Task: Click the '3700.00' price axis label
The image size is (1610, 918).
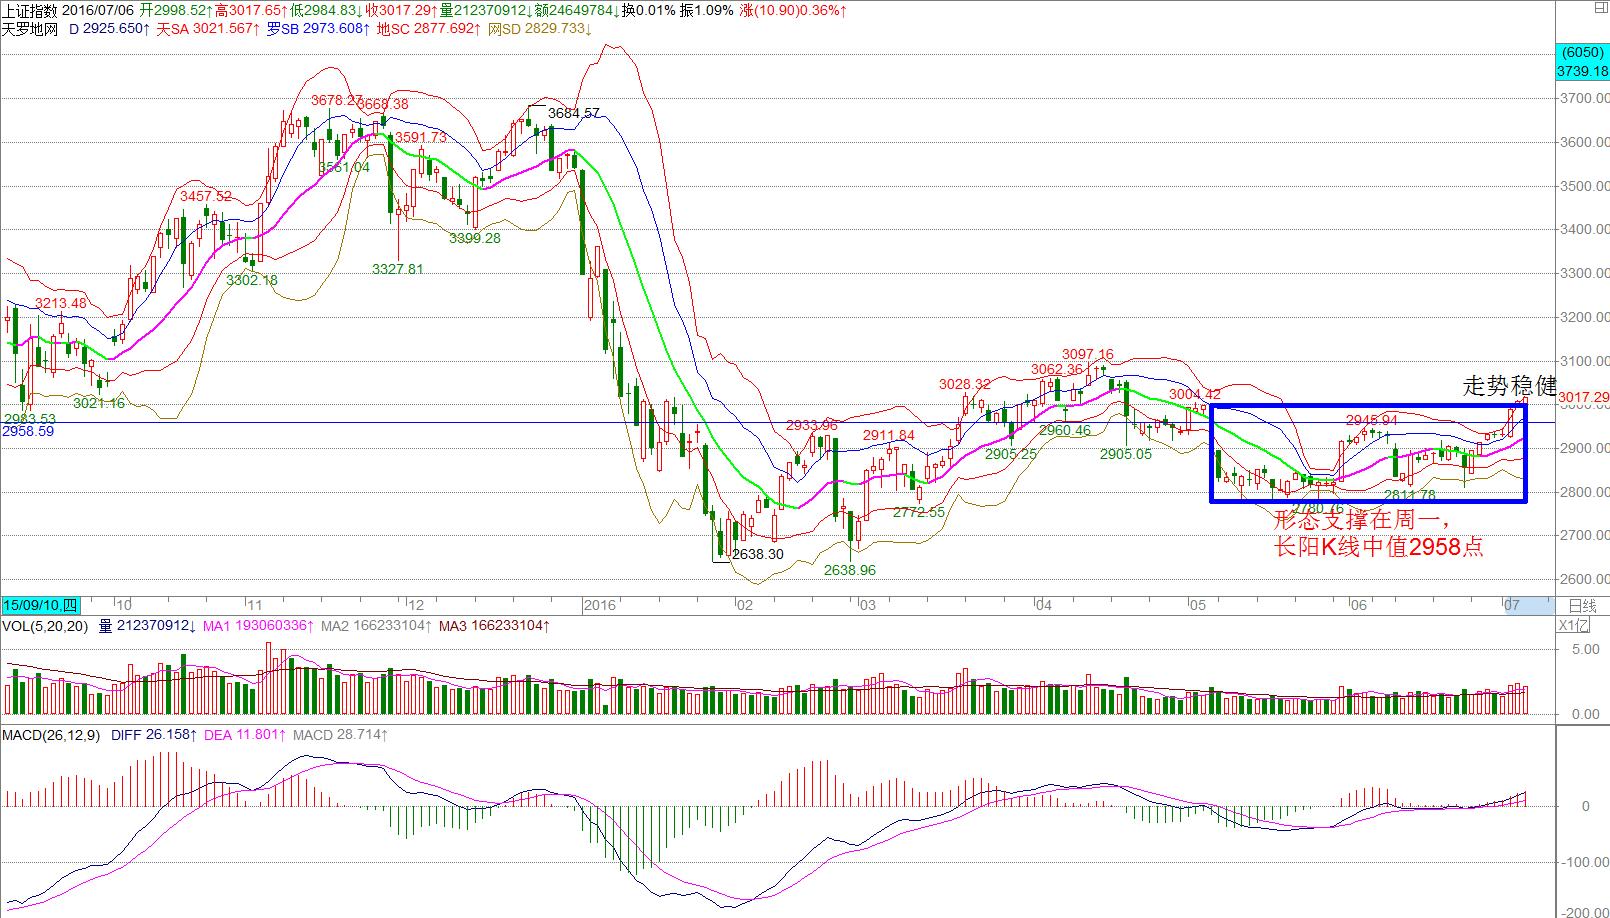Action: 1585,98
